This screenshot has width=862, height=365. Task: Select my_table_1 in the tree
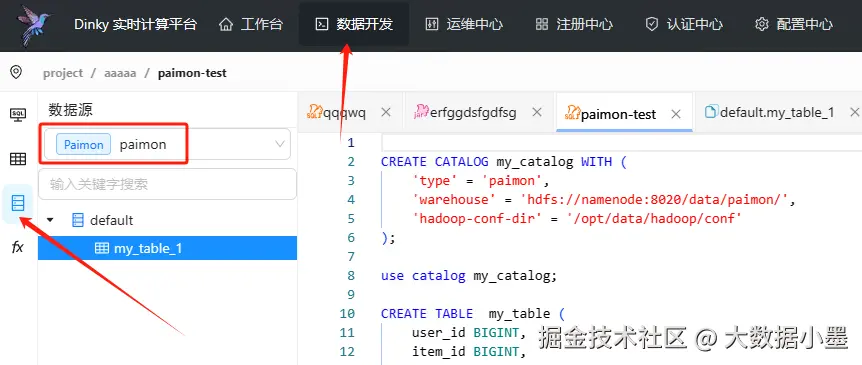(167, 248)
